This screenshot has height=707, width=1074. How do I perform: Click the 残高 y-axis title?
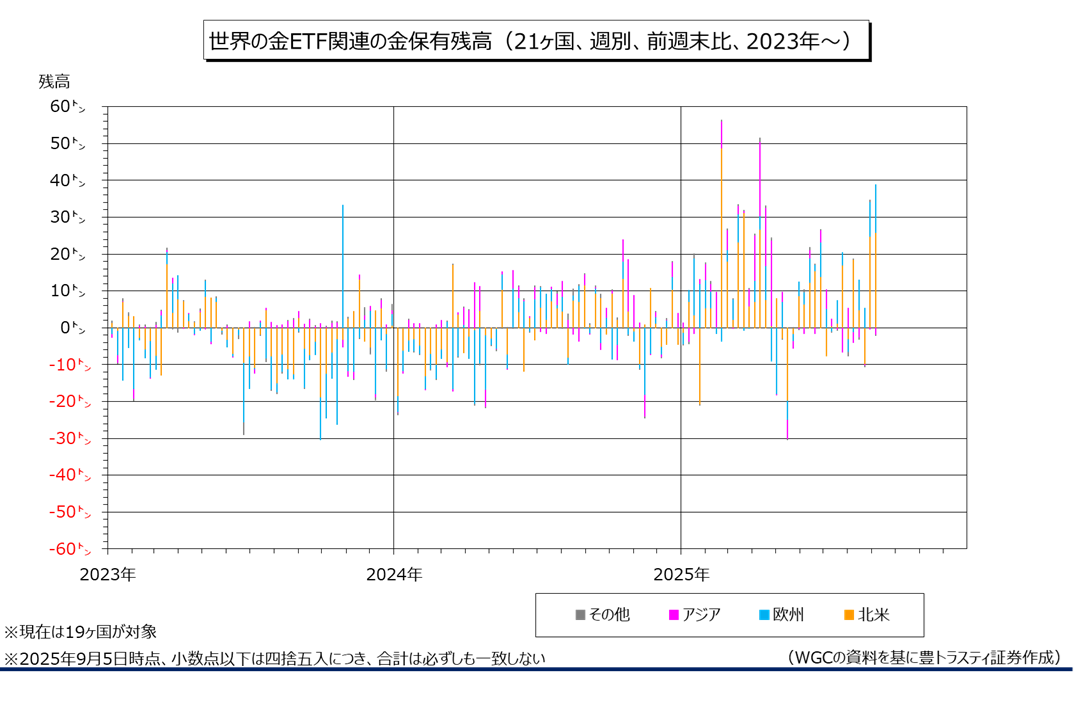click(54, 82)
